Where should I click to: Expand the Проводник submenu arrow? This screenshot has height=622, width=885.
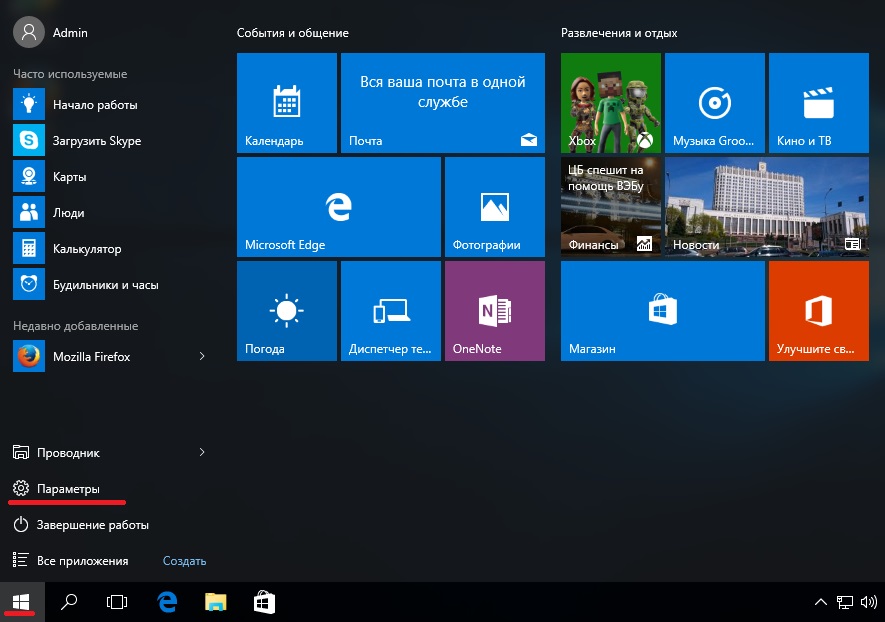(x=202, y=452)
